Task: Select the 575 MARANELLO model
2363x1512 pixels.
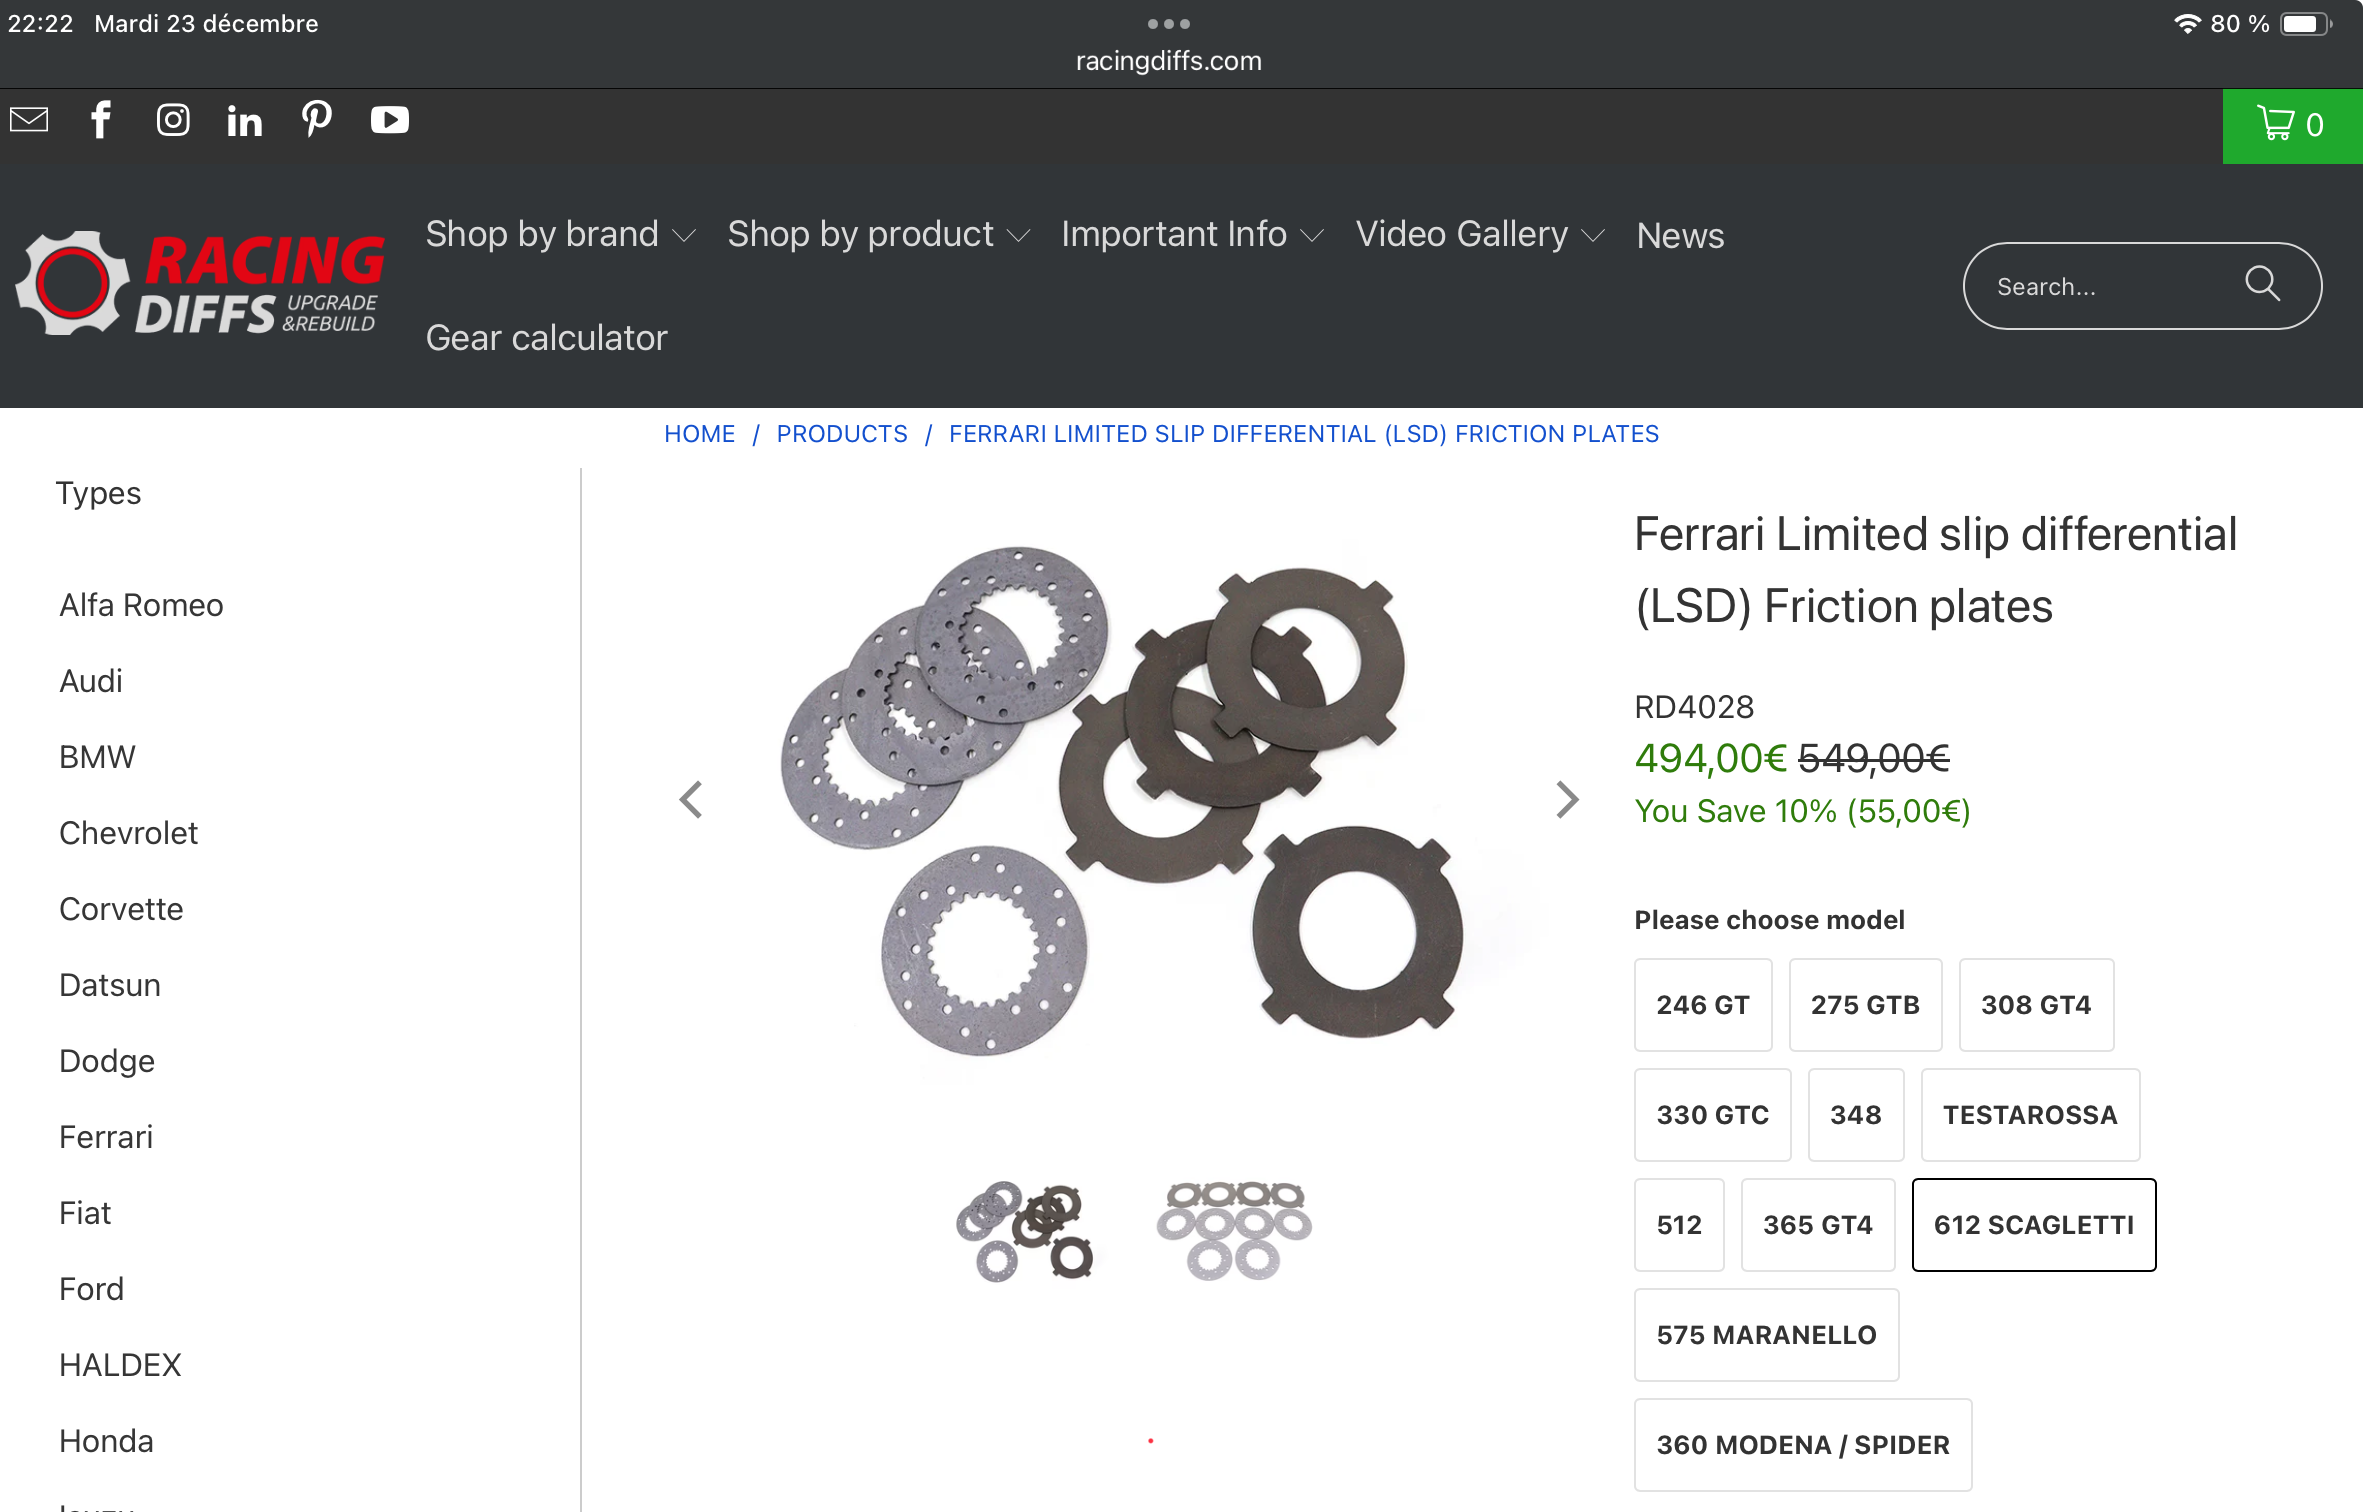Action: (1766, 1334)
